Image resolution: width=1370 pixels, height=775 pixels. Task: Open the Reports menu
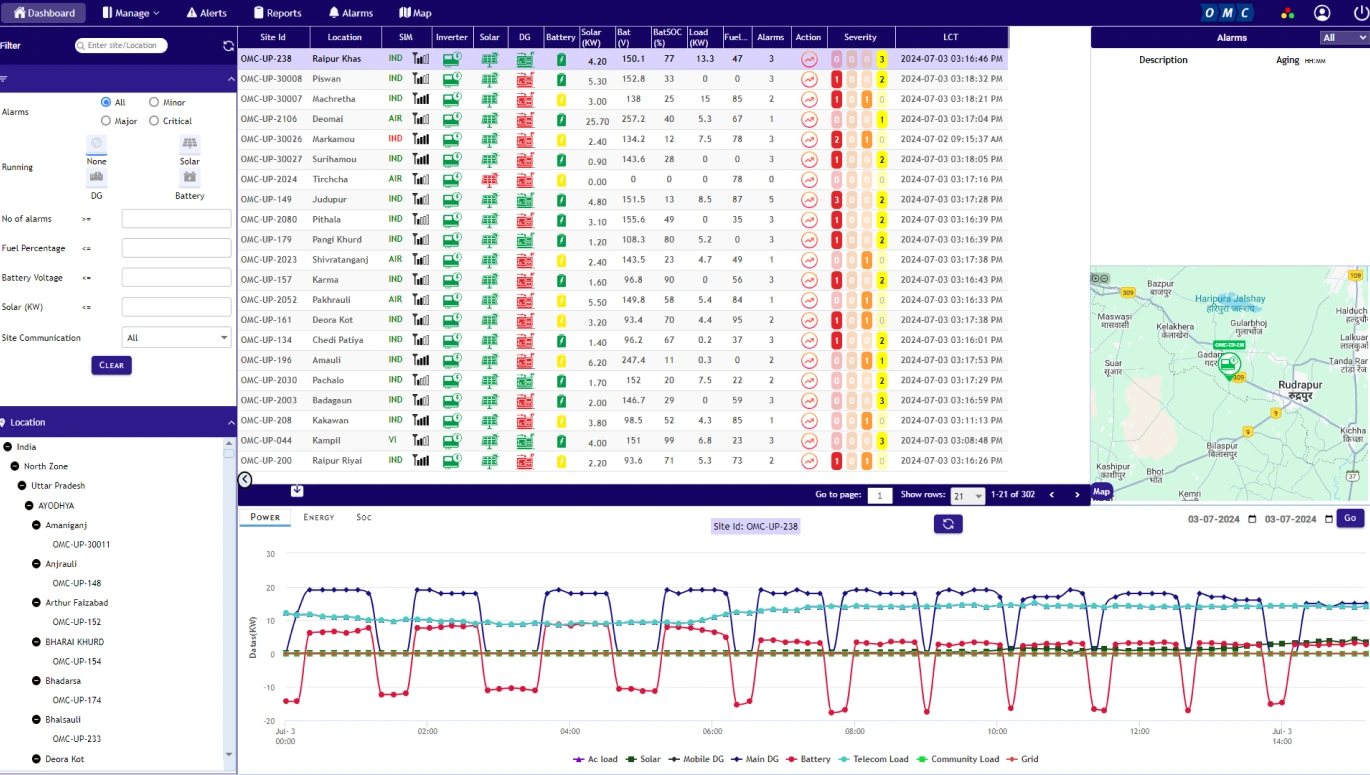tap(277, 13)
